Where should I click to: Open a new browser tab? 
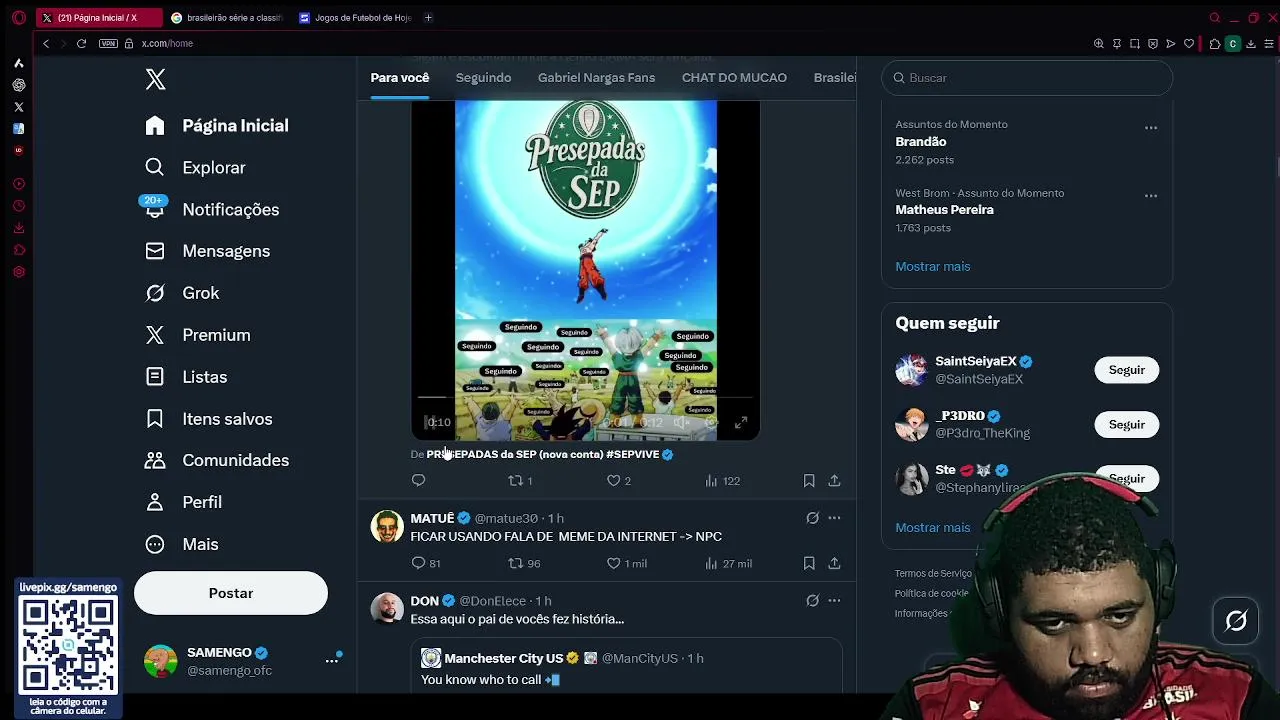pyautogui.click(x=428, y=18)
